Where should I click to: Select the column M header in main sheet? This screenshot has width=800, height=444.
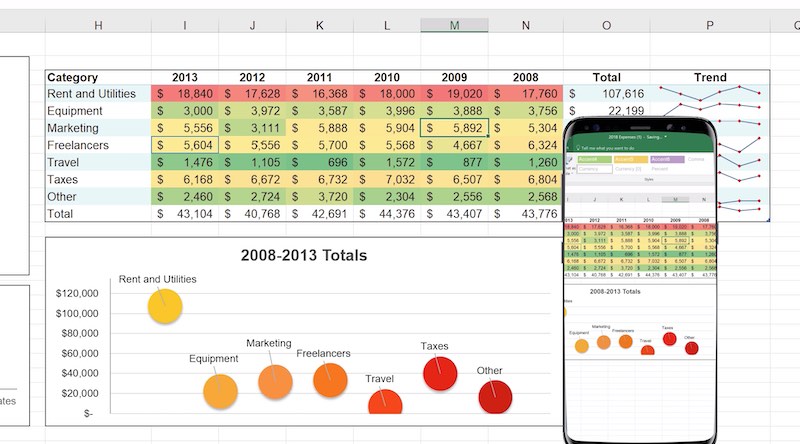(x=453, y=24)
